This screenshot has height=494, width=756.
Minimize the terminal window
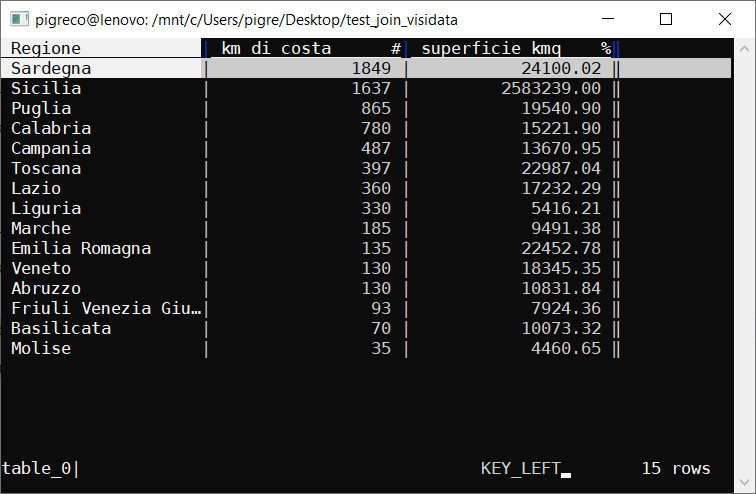coord(611,19)
